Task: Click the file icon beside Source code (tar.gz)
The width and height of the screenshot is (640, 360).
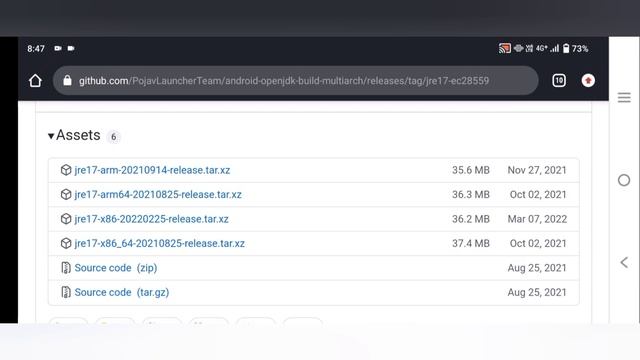Action: click(66, 292)
